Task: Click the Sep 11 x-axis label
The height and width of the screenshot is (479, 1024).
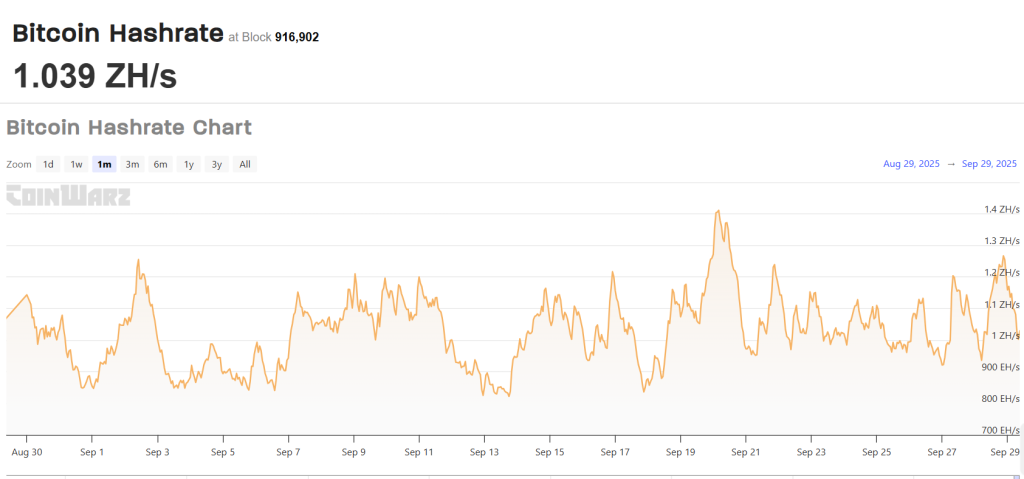Action: pos(419,452)
